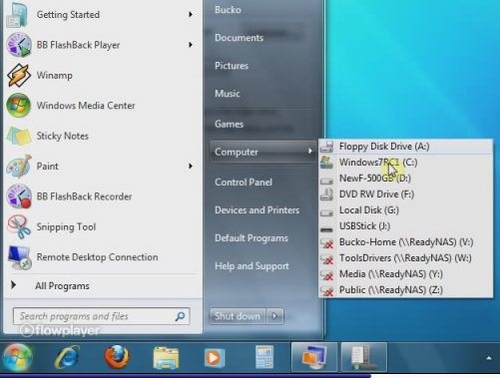The image size is (500, 378).
Task: Open Windows Explorer folder taskbar icon
Action: tap(166, 358)
